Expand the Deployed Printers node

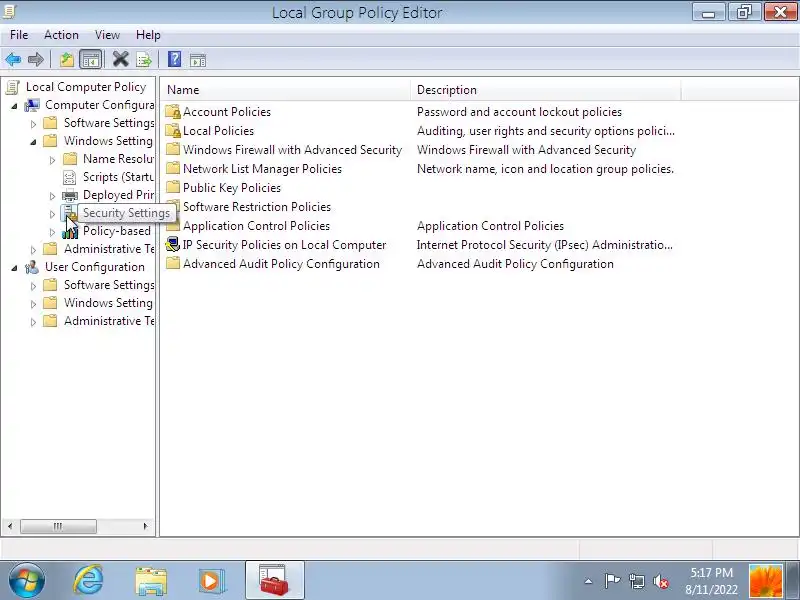coord(53,195)
